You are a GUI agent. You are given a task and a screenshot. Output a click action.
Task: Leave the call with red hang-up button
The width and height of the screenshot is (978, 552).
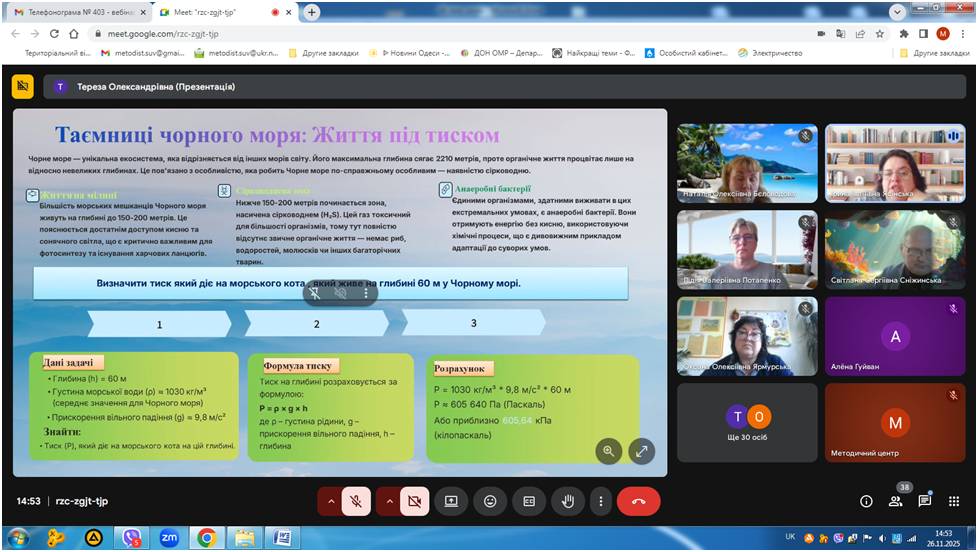point(638,501)
